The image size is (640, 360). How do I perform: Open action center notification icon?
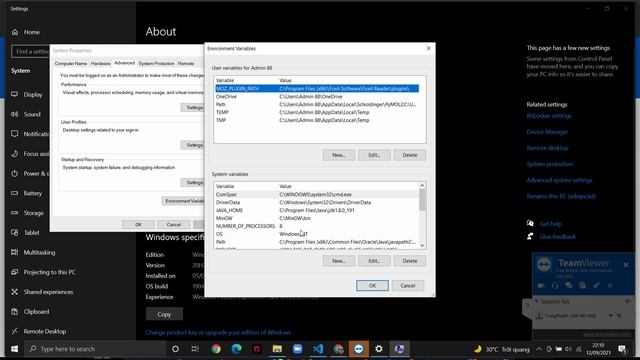(622, 349)
